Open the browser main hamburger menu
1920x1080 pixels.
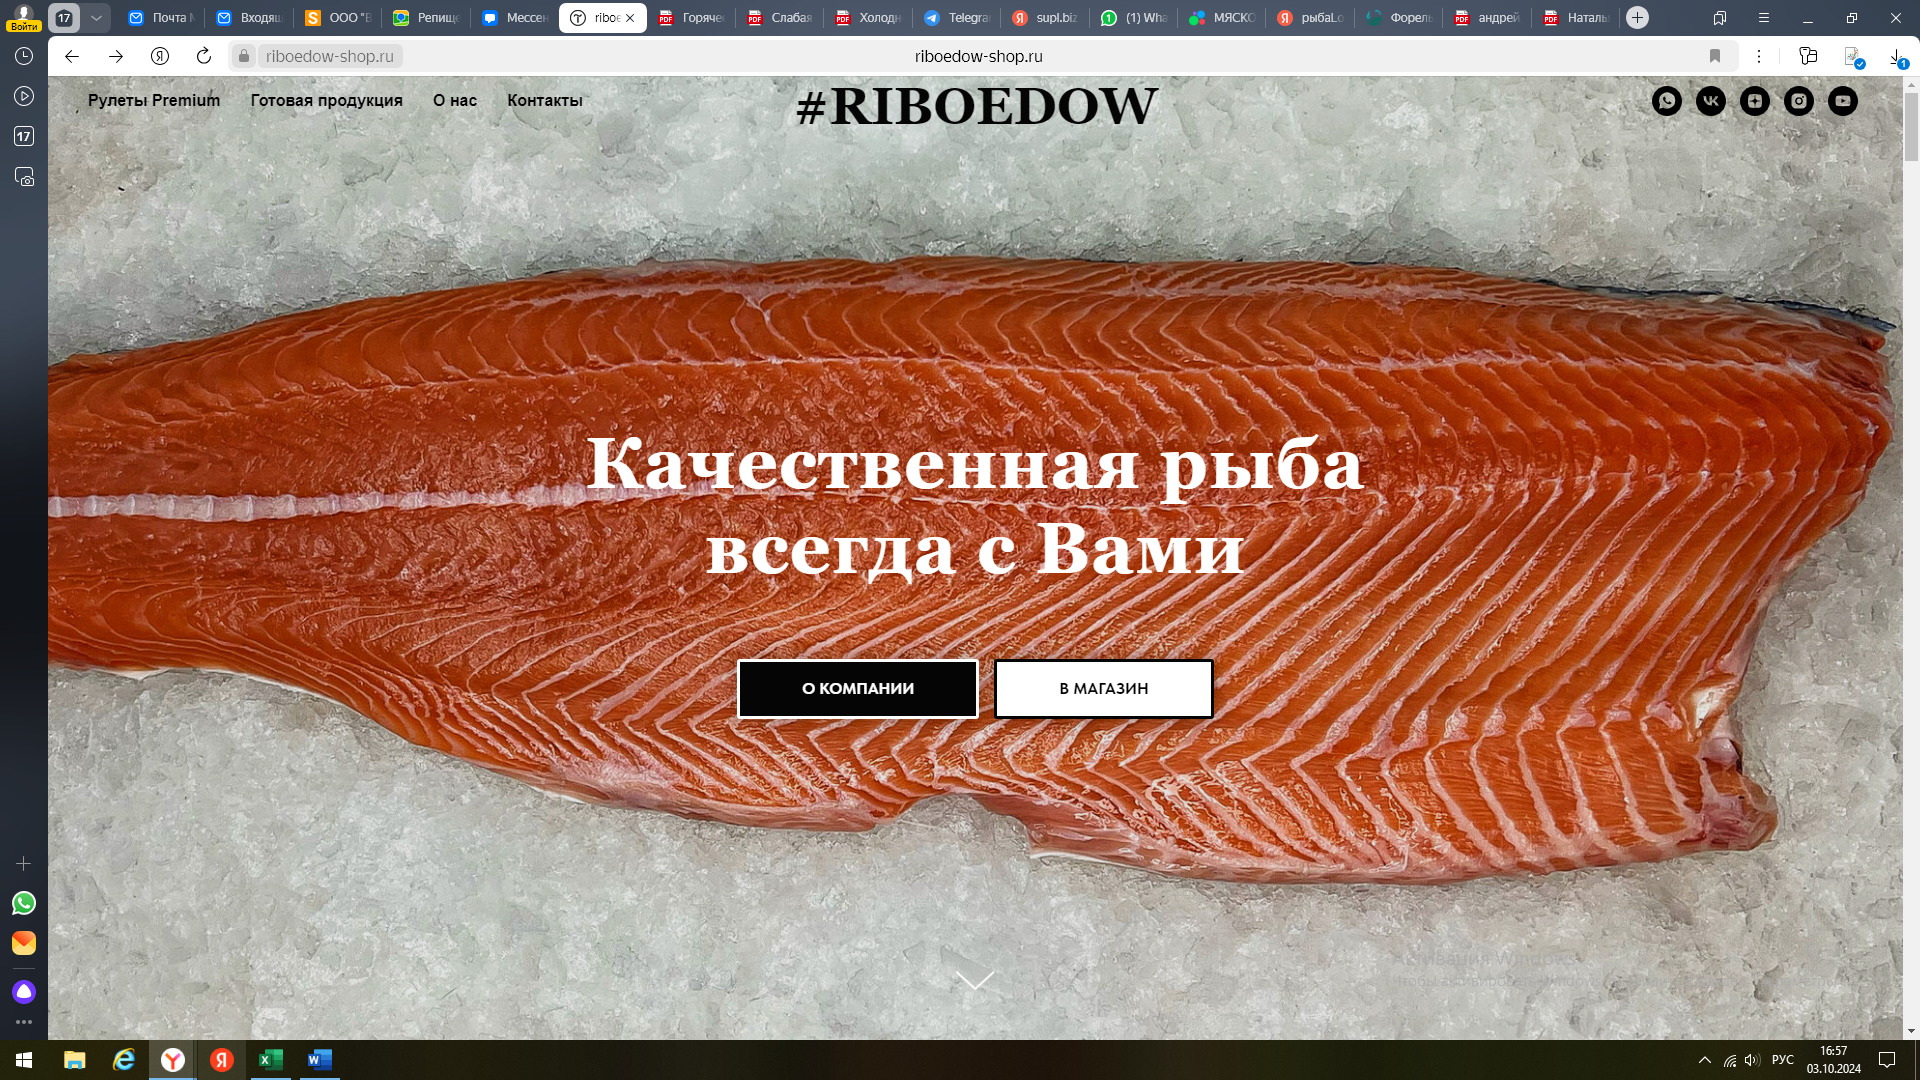[x=1764, y=18]
